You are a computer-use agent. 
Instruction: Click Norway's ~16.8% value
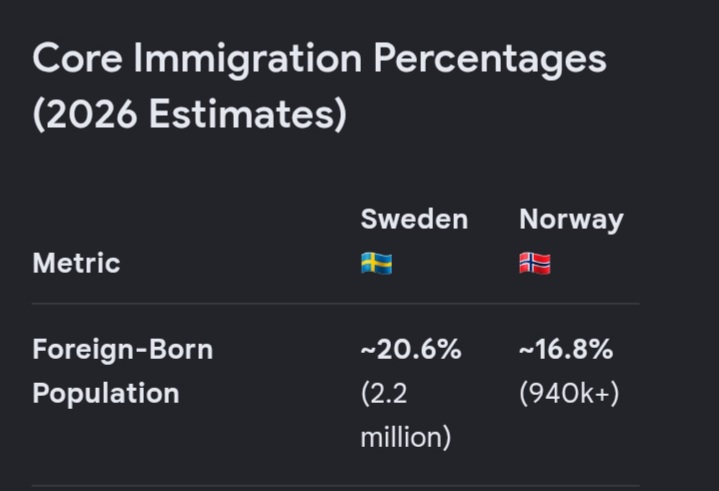pos(566,349)
